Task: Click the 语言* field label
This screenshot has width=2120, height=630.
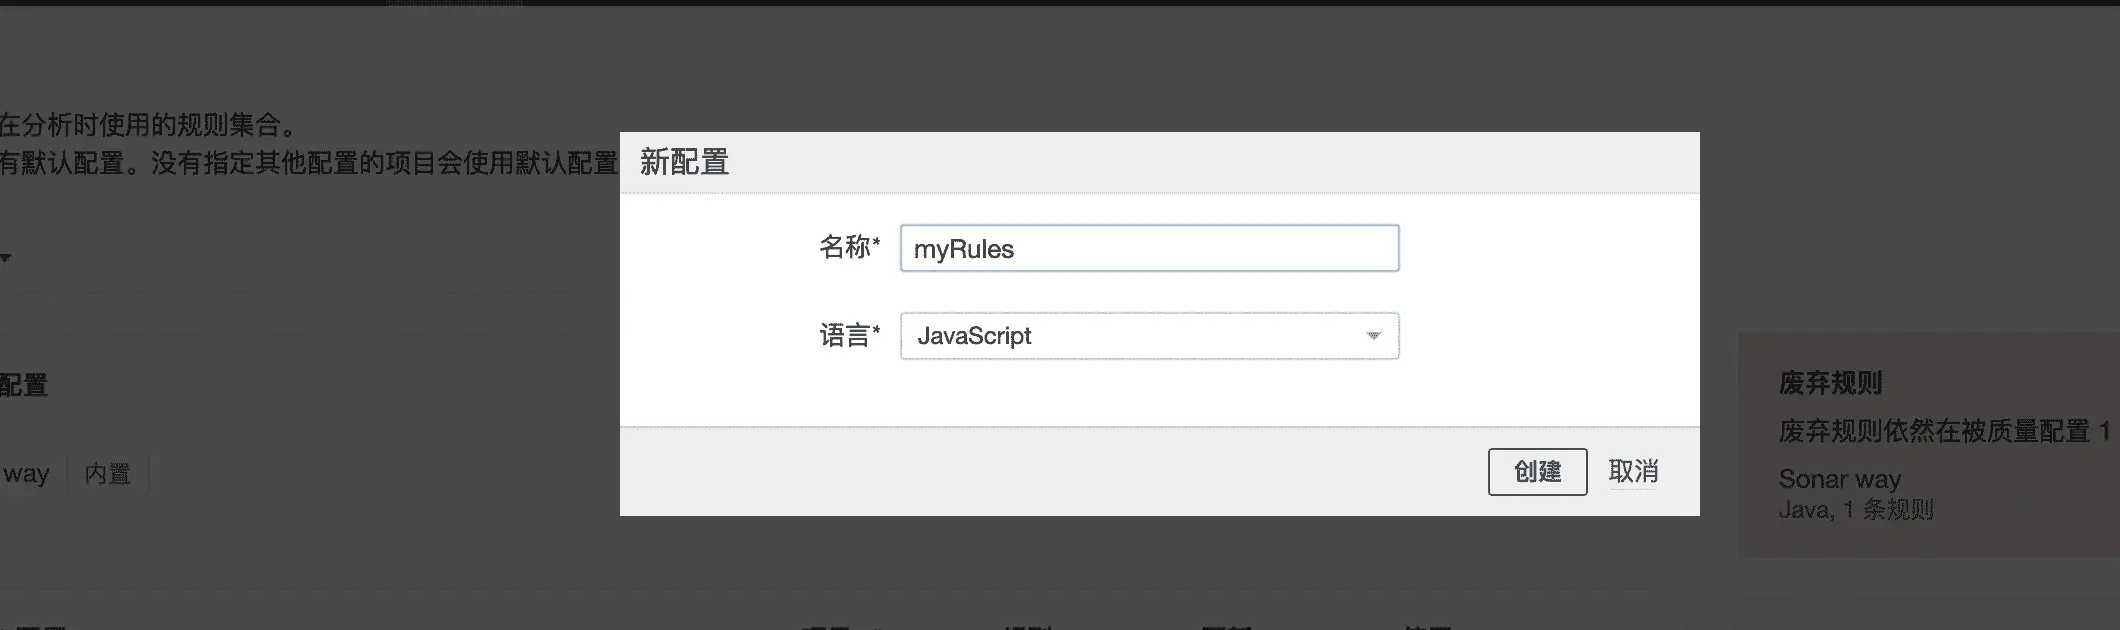Action: pos(849,335)
